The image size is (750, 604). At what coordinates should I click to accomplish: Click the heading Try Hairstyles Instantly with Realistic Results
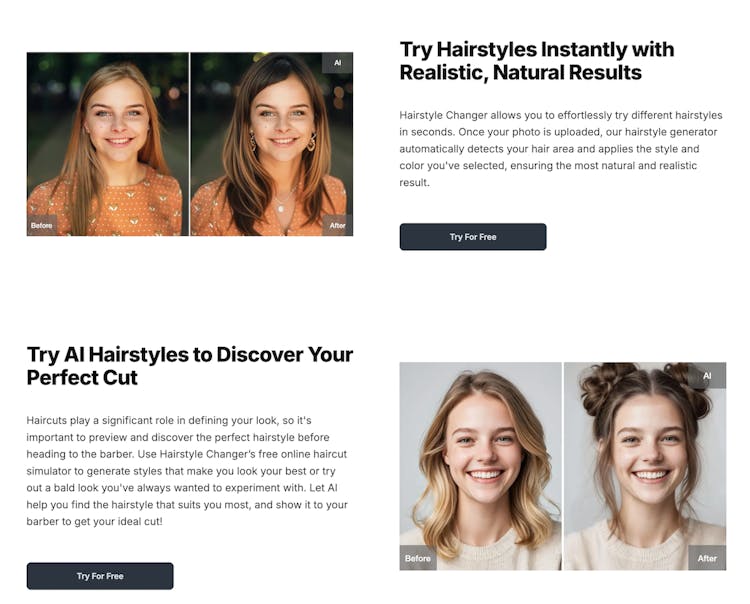pos(537,61)
